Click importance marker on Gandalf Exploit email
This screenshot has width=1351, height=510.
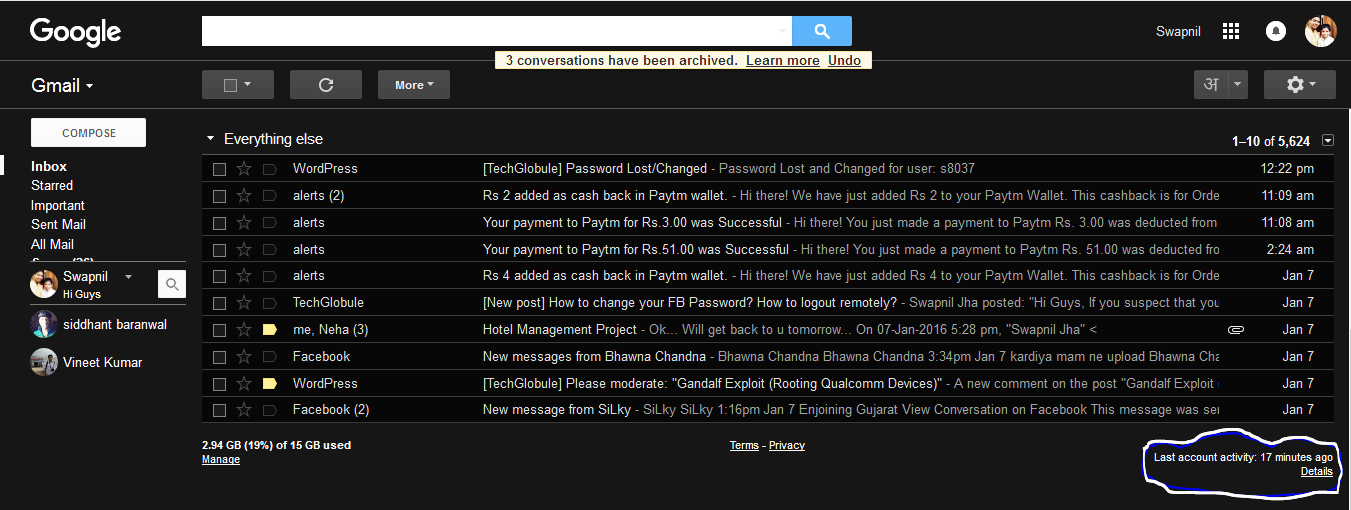click(270, 384)
